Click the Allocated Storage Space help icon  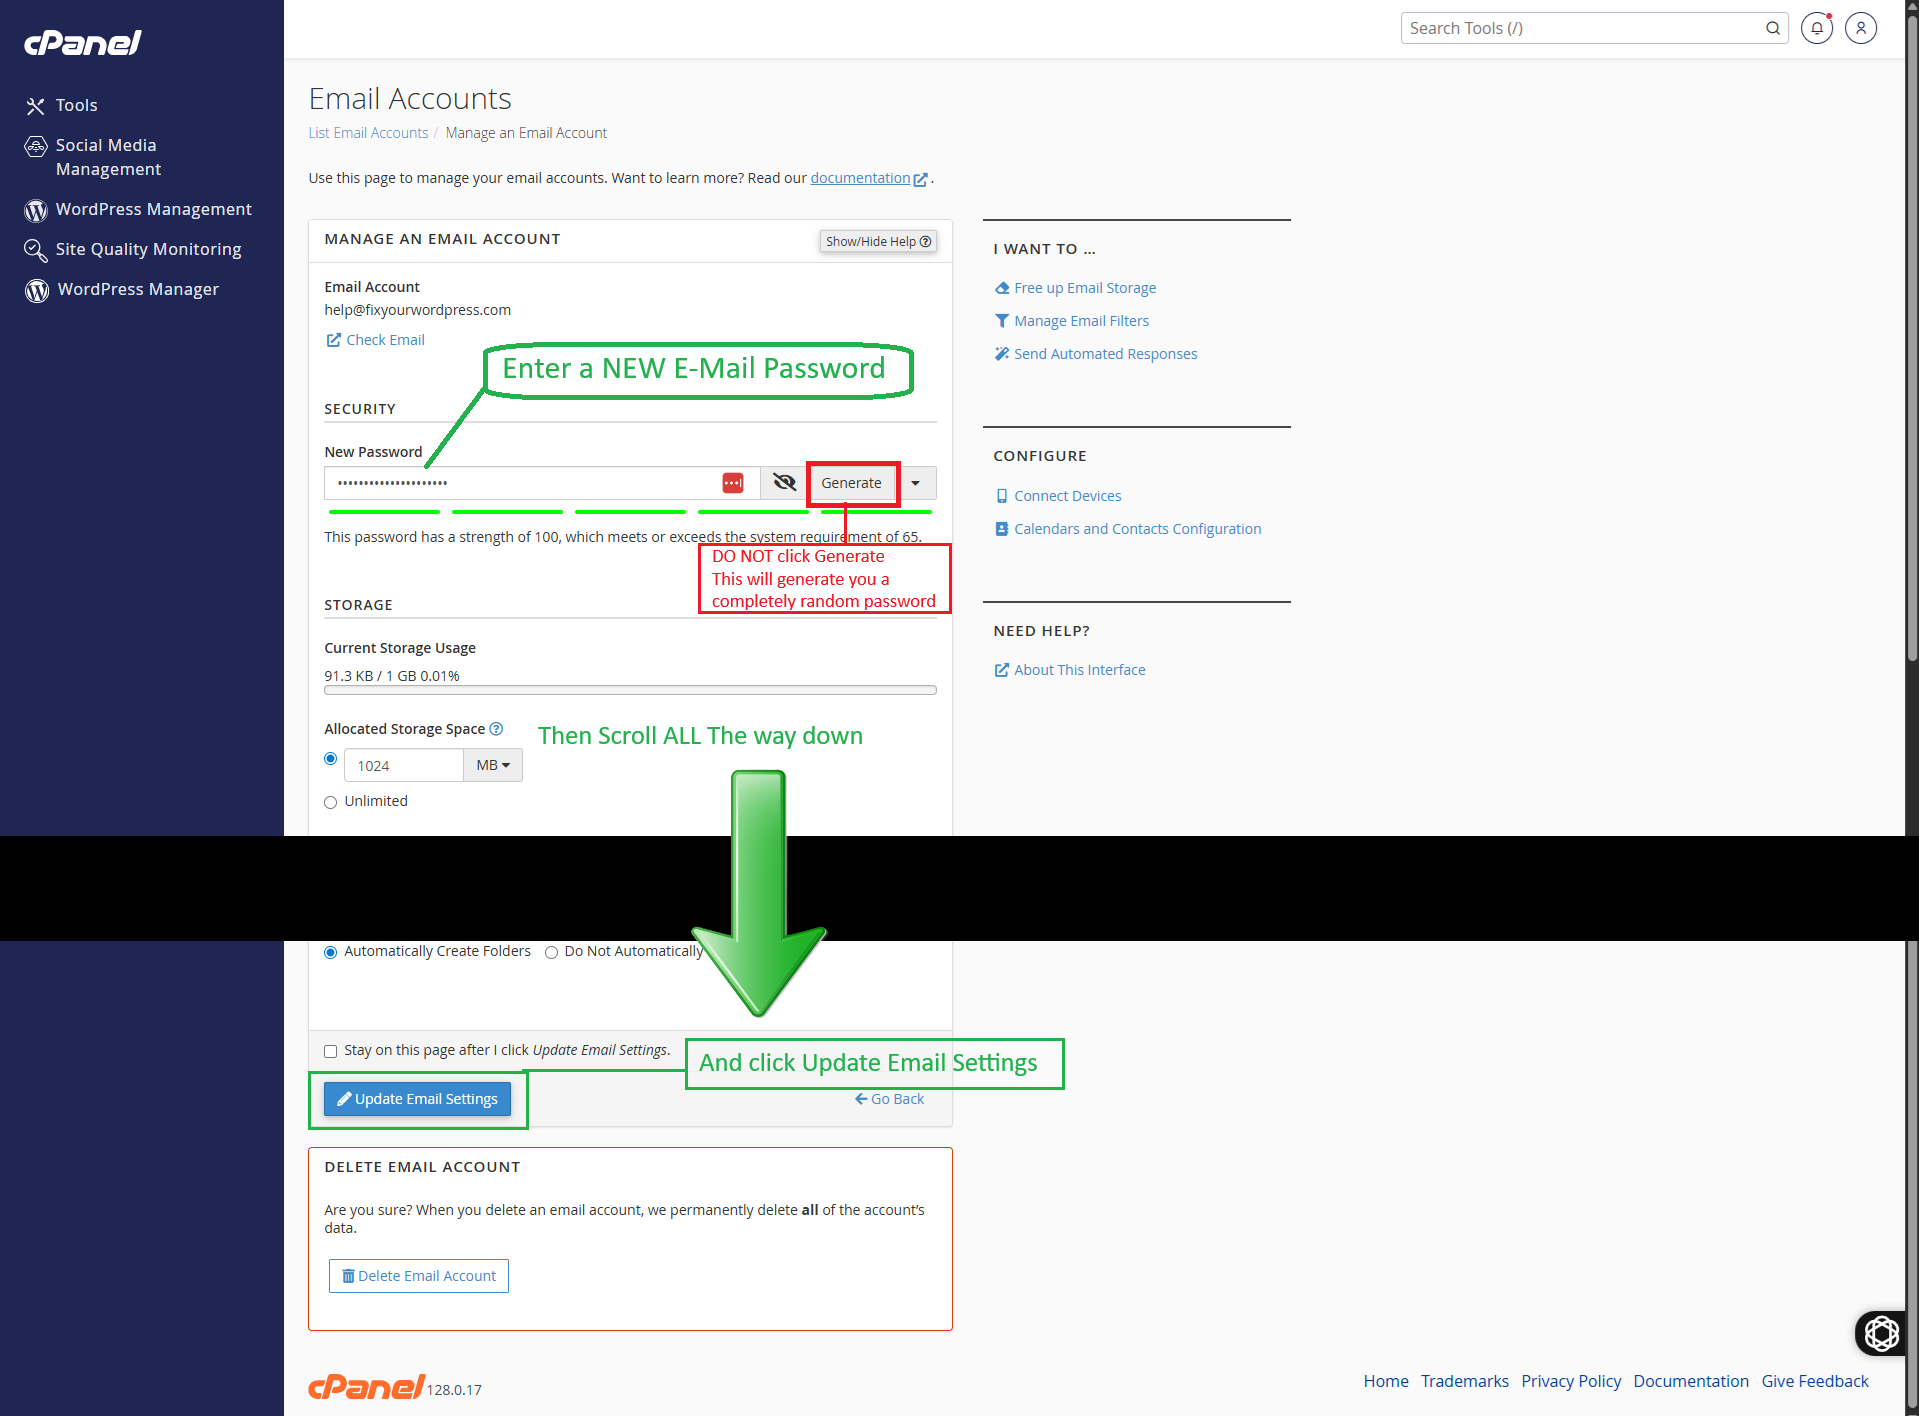point(496,729)
